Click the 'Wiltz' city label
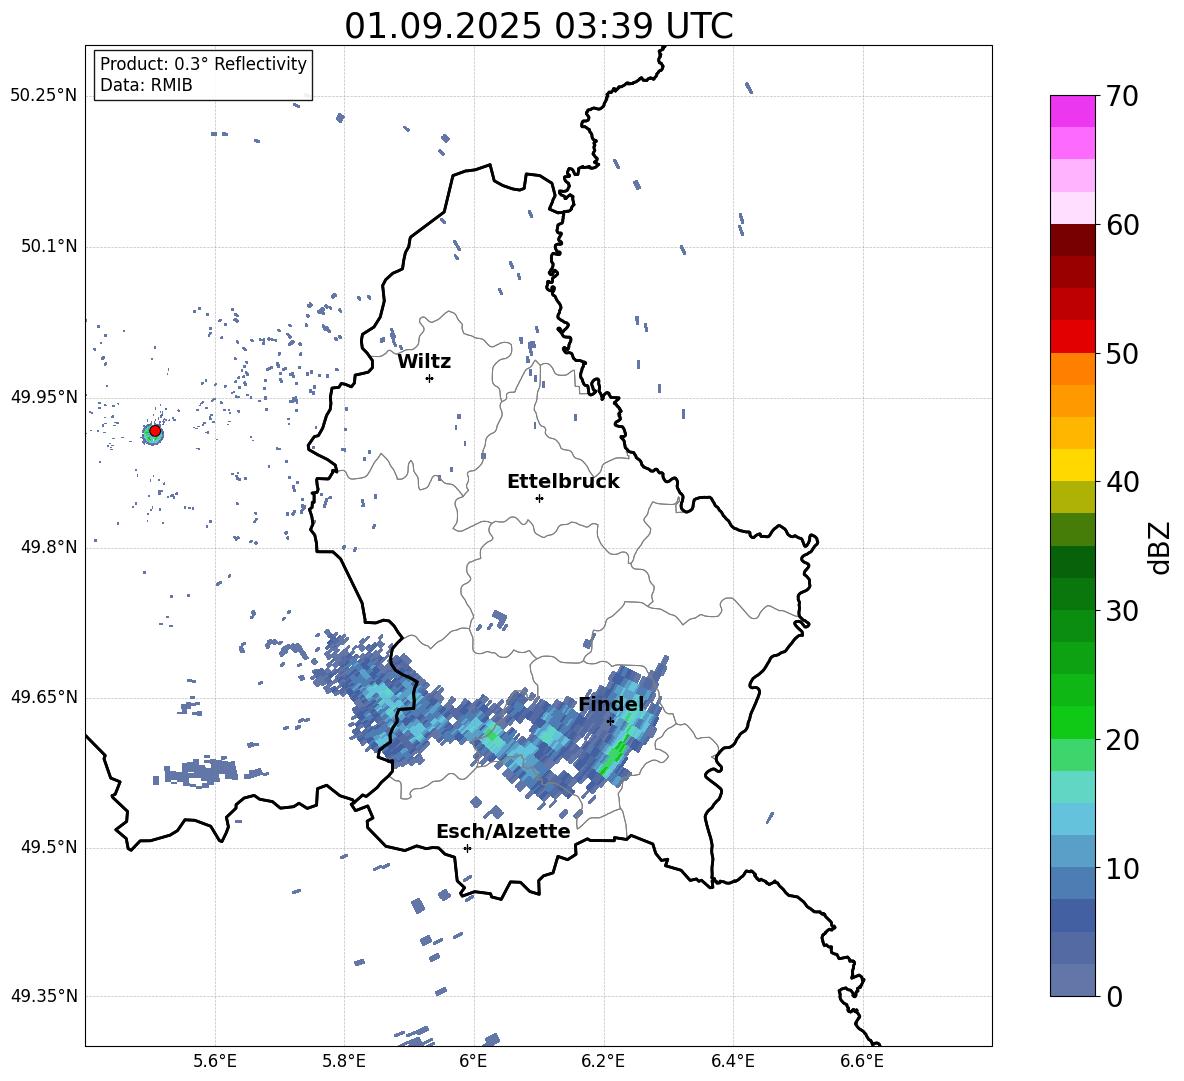 point(424,362)
